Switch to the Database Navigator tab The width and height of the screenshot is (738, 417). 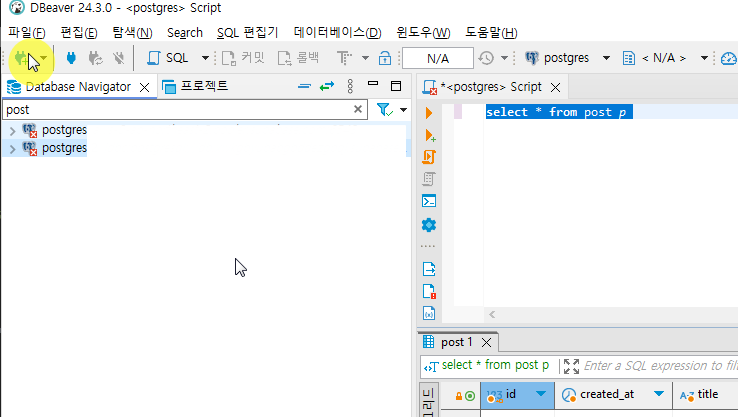pos(78,87)
